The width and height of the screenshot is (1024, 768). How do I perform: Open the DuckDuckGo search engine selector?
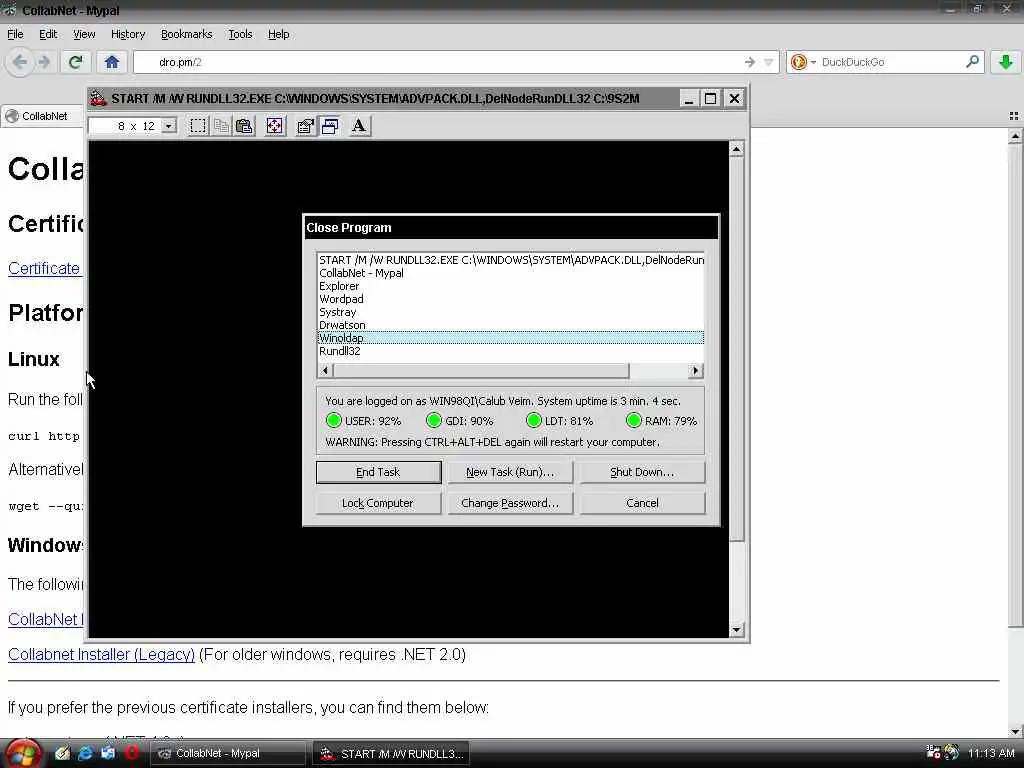[x=803, y=62]
